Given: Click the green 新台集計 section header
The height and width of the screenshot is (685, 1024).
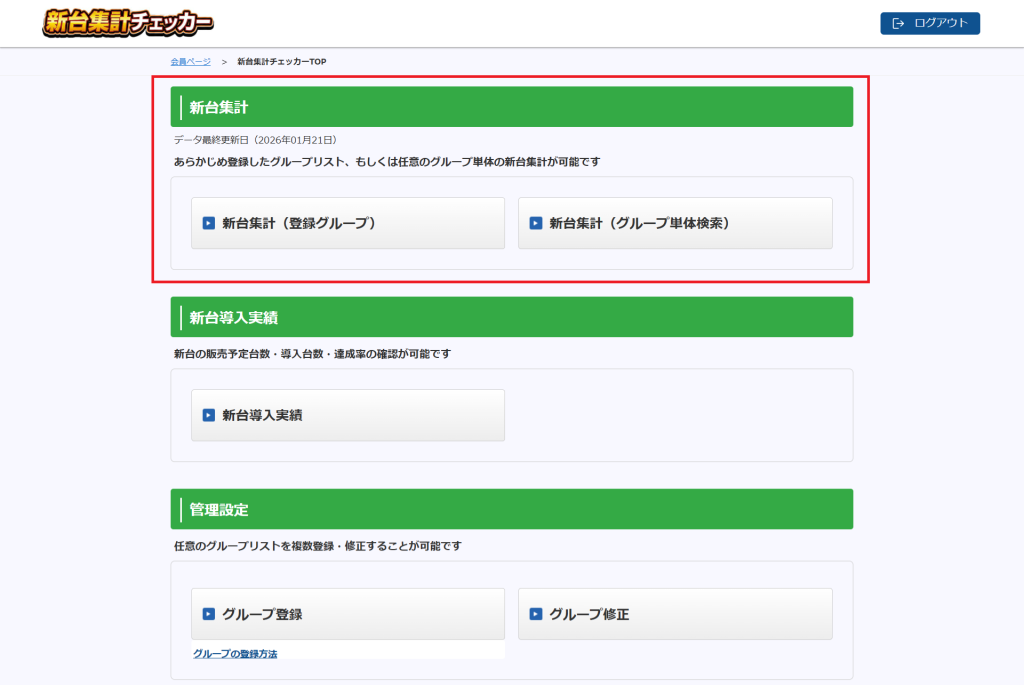Looking at the screenshot, I should coord(511,107).
